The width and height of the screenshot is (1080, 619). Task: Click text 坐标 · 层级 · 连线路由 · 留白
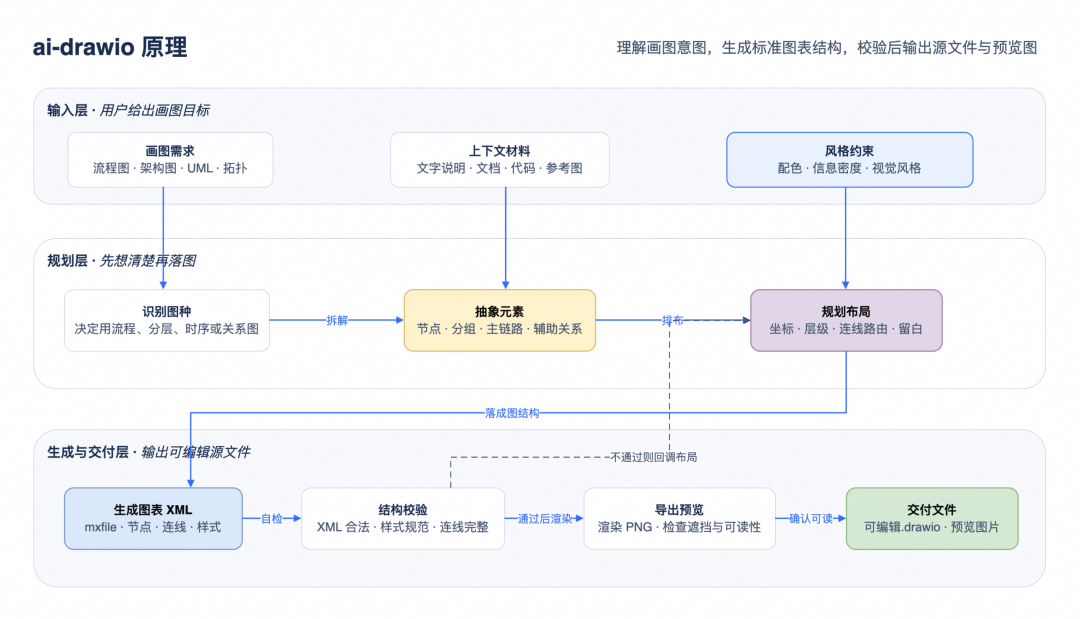(x=846, y=328)
